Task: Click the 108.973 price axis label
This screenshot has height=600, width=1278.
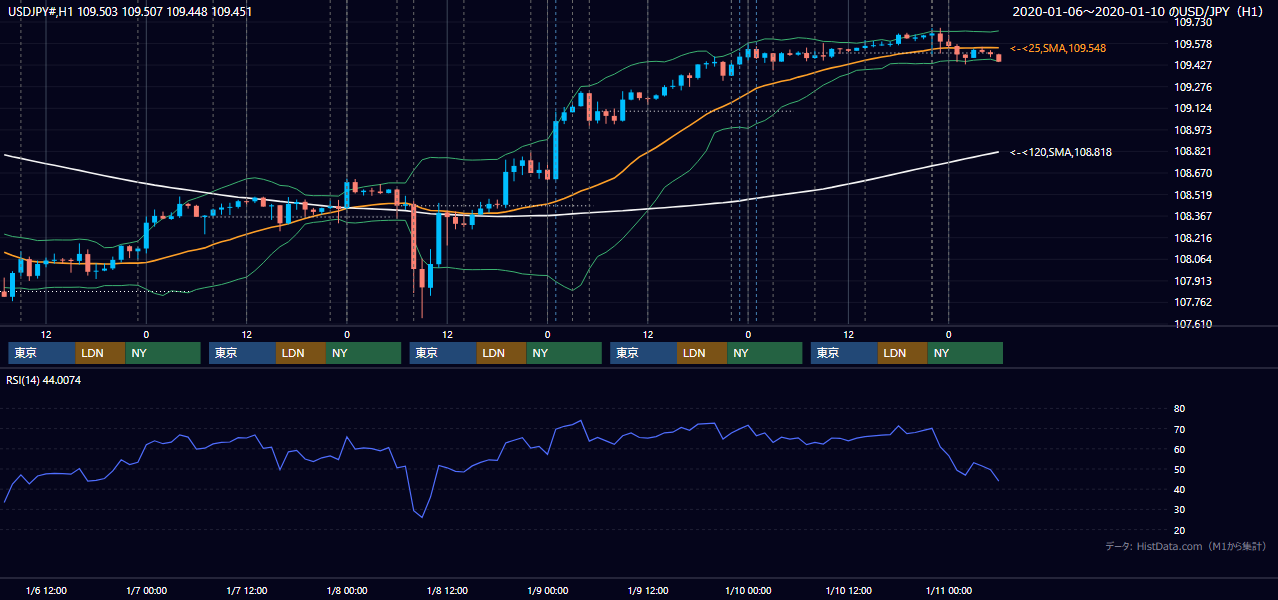Action: (1194, 130)
